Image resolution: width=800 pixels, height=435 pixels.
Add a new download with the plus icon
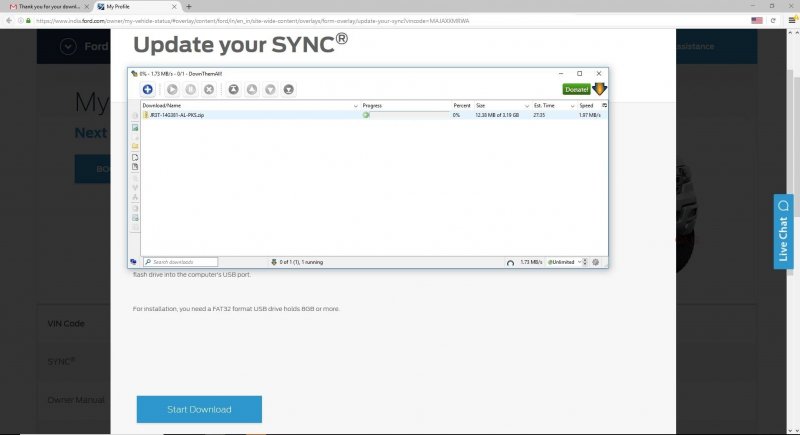(147, 89)
